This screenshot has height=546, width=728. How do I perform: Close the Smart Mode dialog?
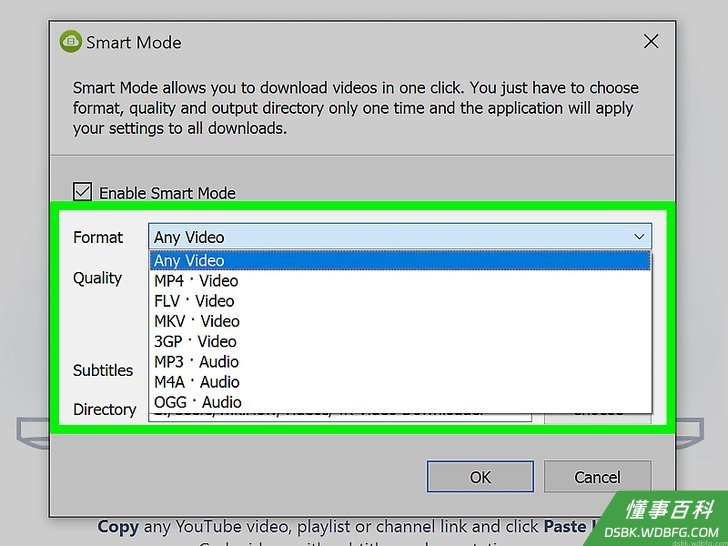point(651,42)
